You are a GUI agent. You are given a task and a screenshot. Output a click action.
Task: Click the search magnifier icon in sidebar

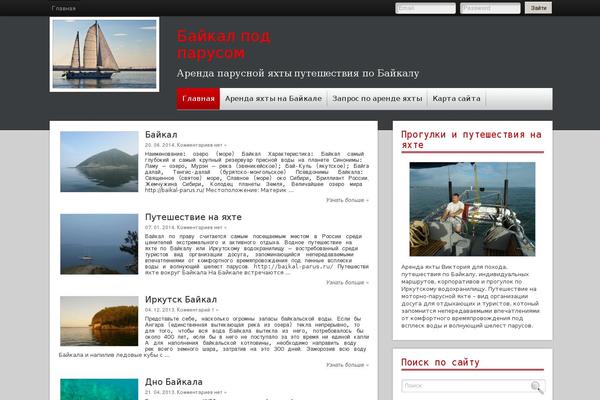pyautogui.click(x=537, y=387)
